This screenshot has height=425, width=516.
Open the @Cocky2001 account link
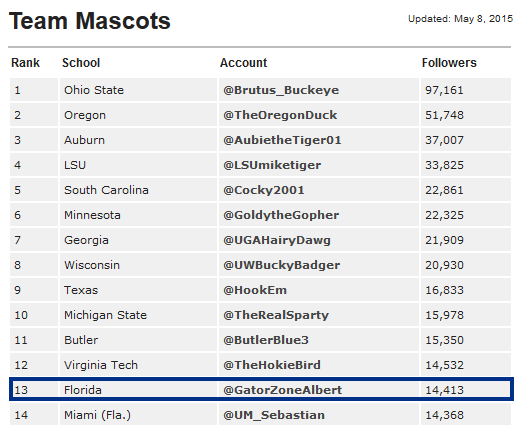click(x=264, y=190)
